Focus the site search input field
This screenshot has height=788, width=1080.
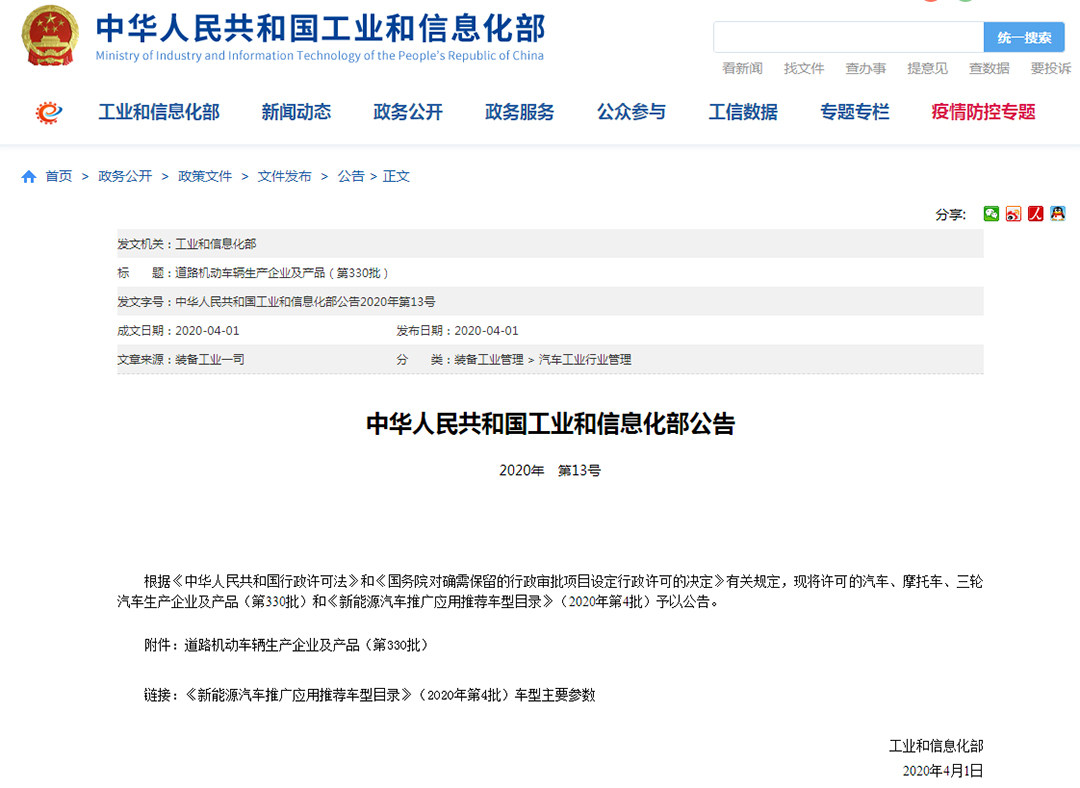848,38
